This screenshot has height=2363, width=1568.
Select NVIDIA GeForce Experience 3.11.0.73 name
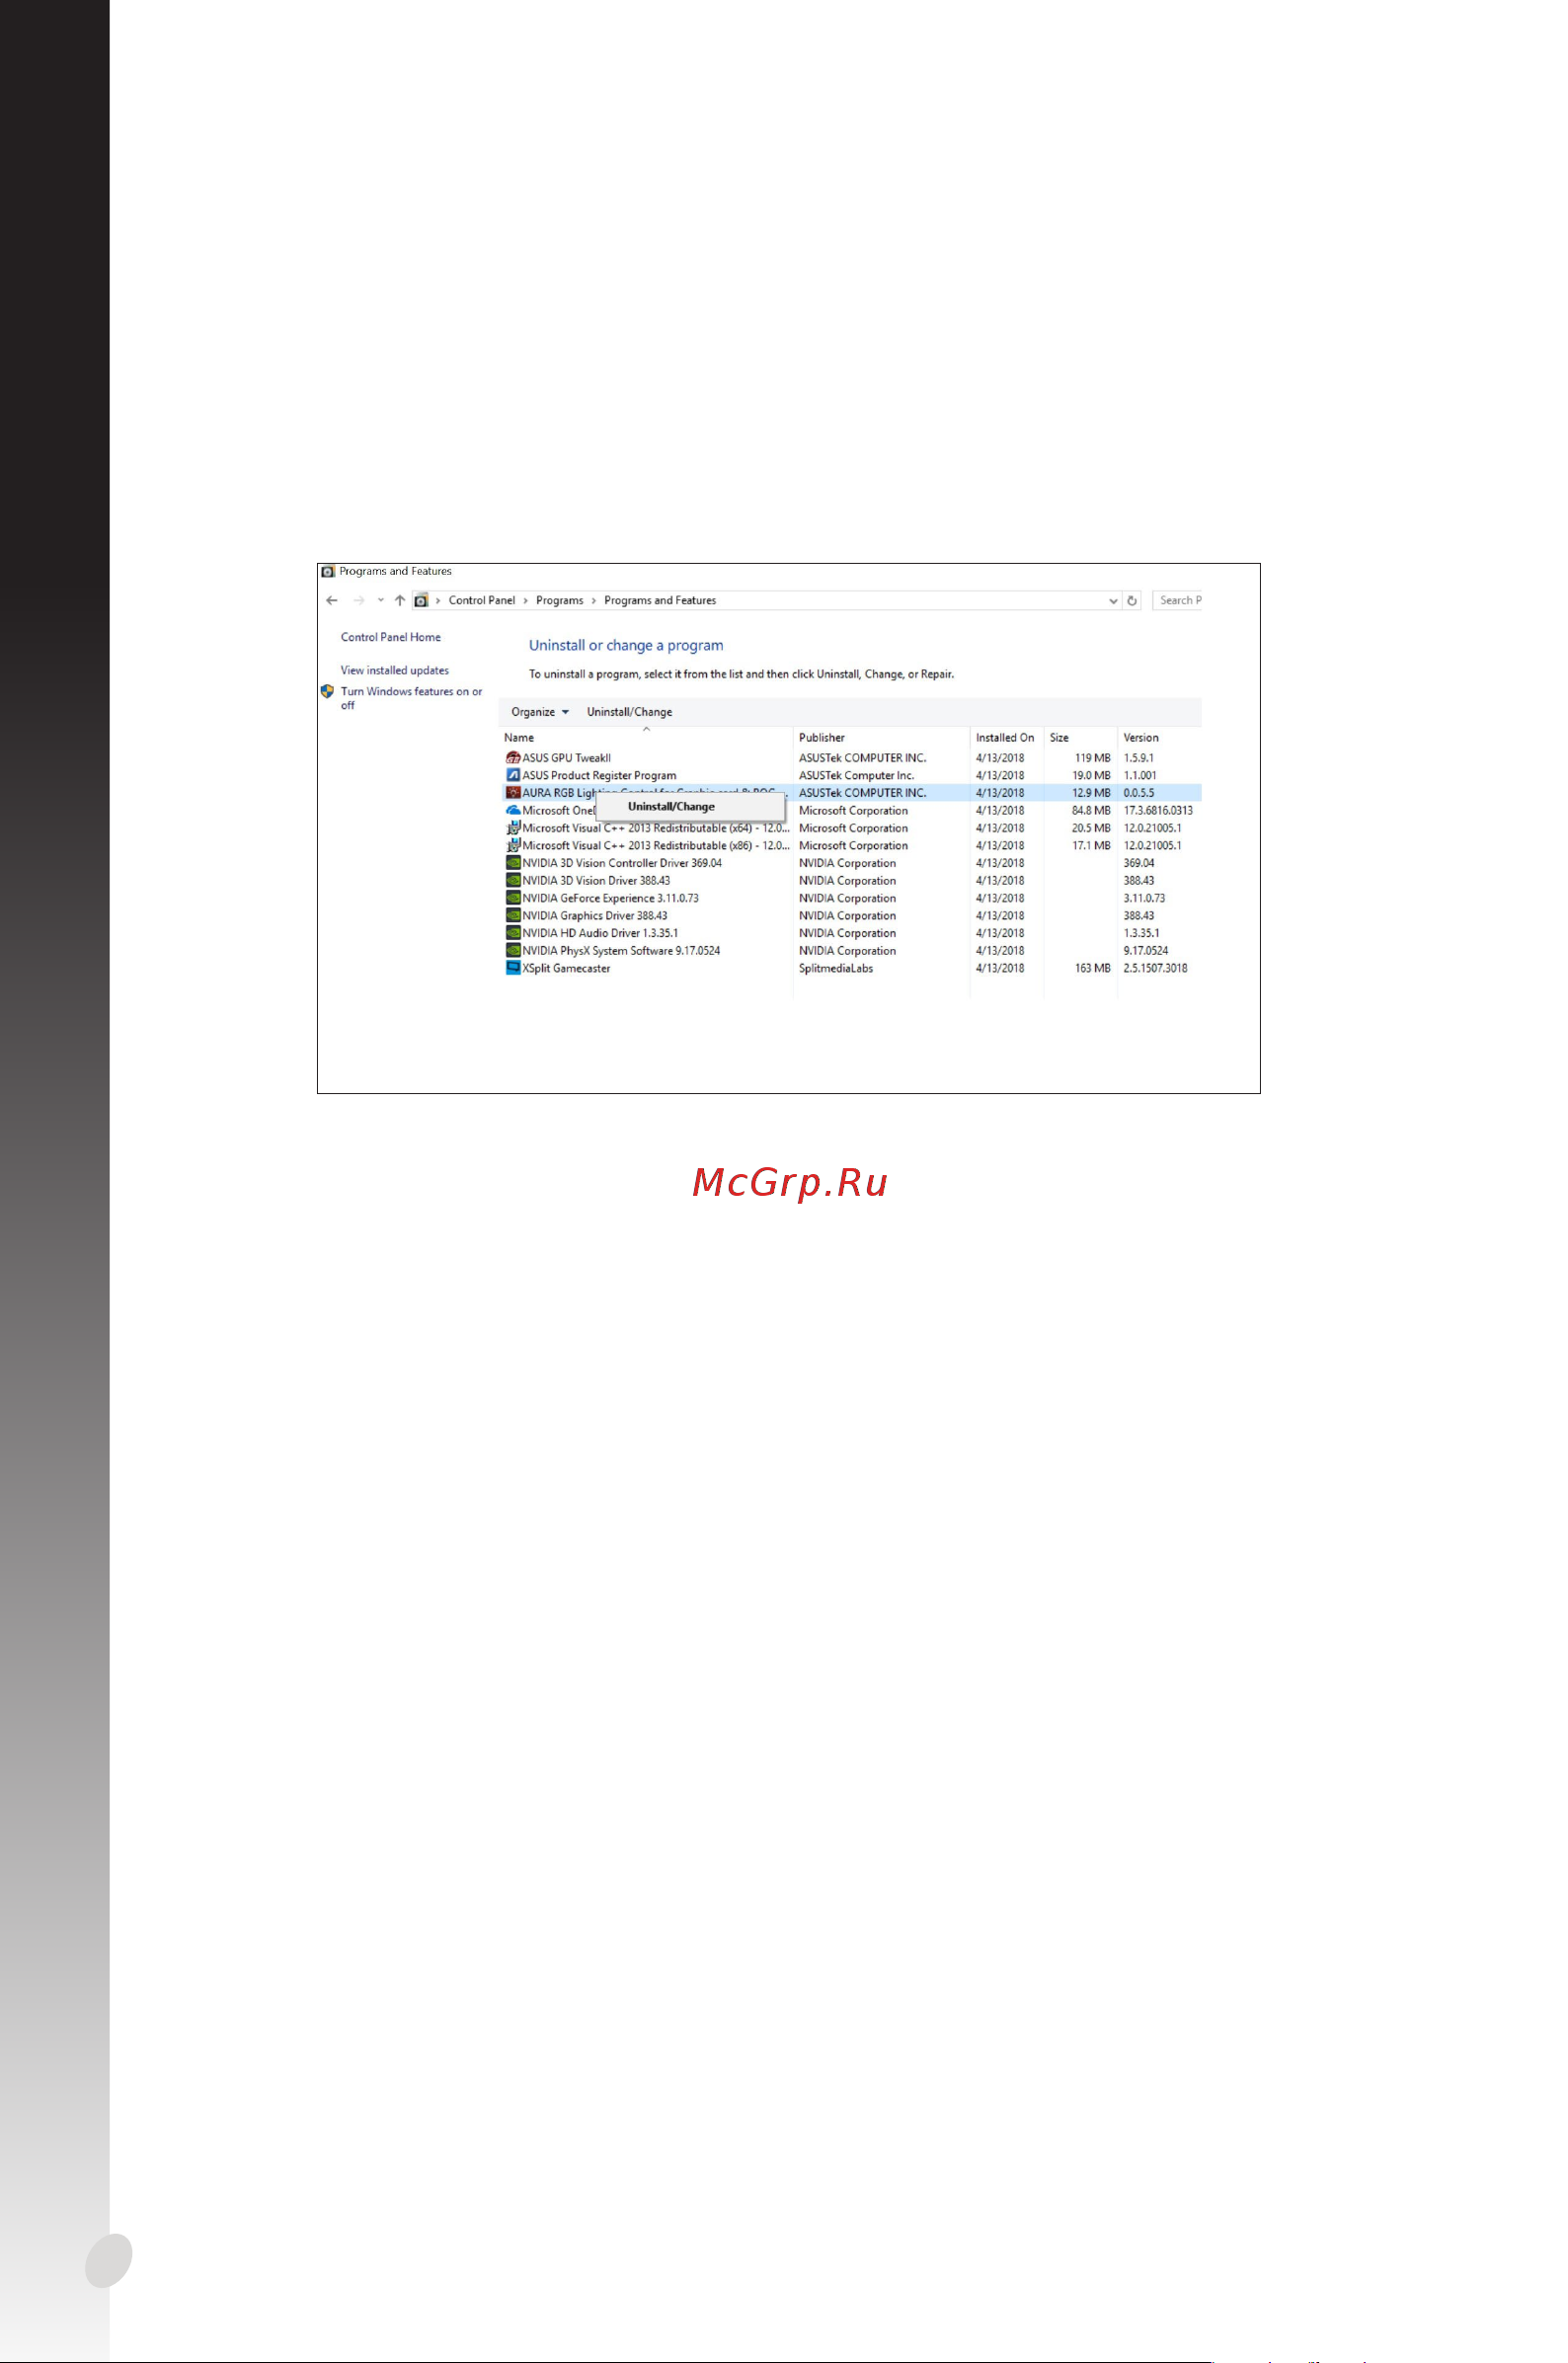click(610, 898)
